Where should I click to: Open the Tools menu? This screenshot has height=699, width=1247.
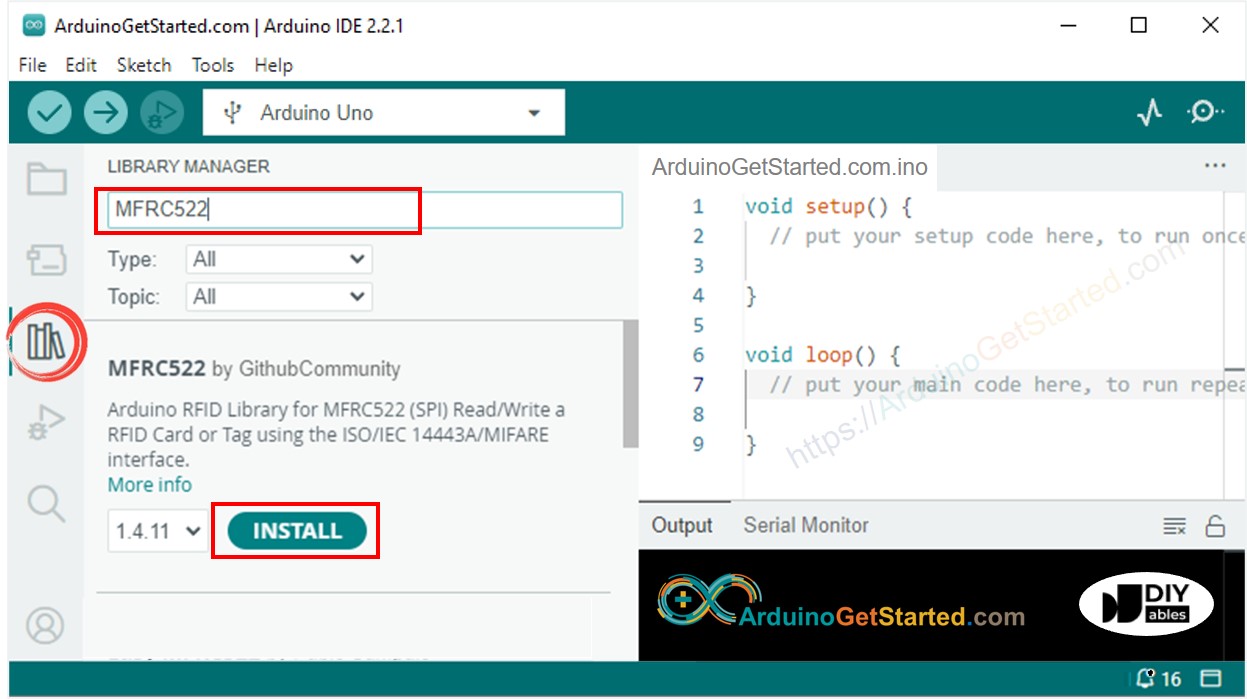212,65
